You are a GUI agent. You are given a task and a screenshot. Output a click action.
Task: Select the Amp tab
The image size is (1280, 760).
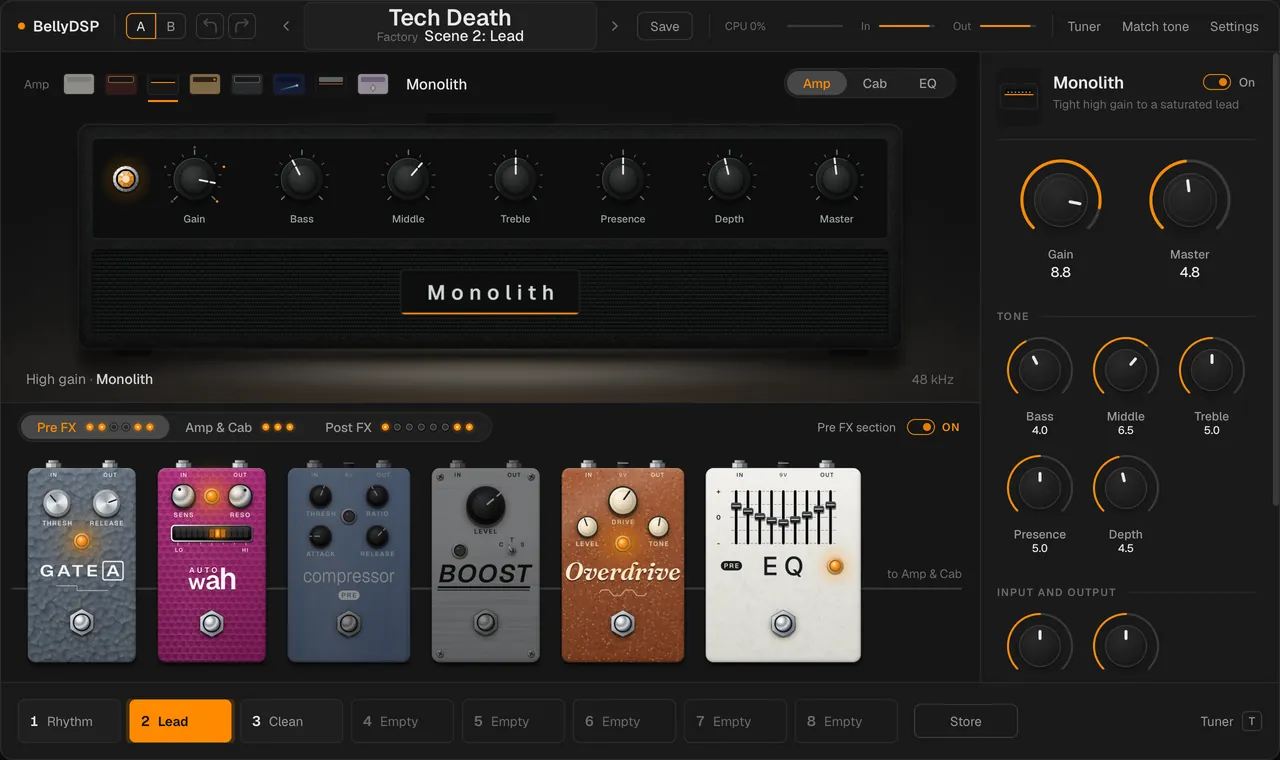pyautogui.click(x=817, y=83)
